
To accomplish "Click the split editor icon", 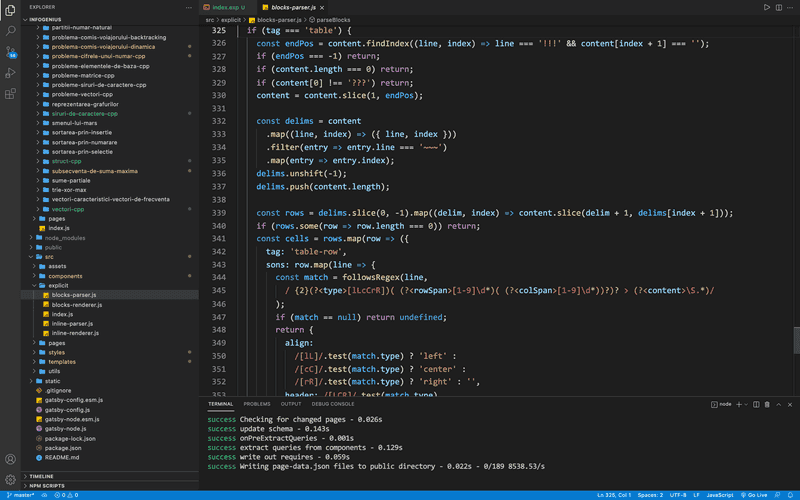I will point(779,7).
